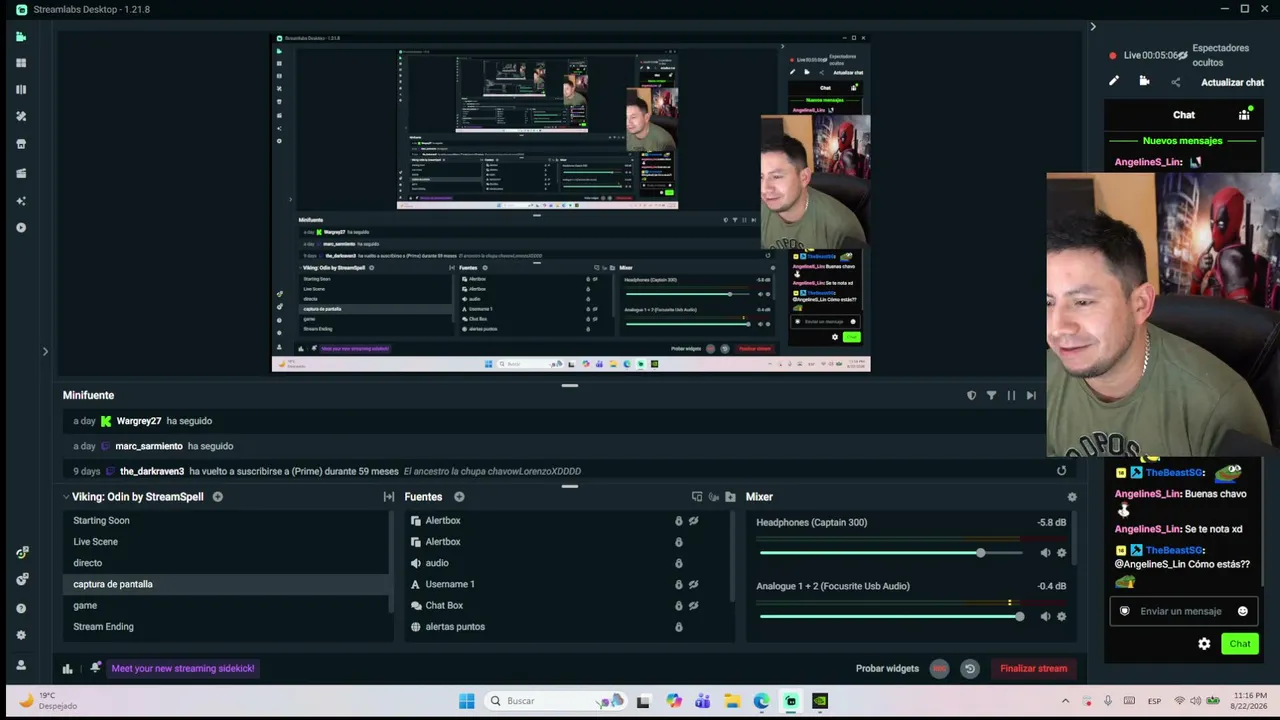
Task: Expand the scene collection dropdown chevron
Action: pyautogui.click(x=66, y=497)
